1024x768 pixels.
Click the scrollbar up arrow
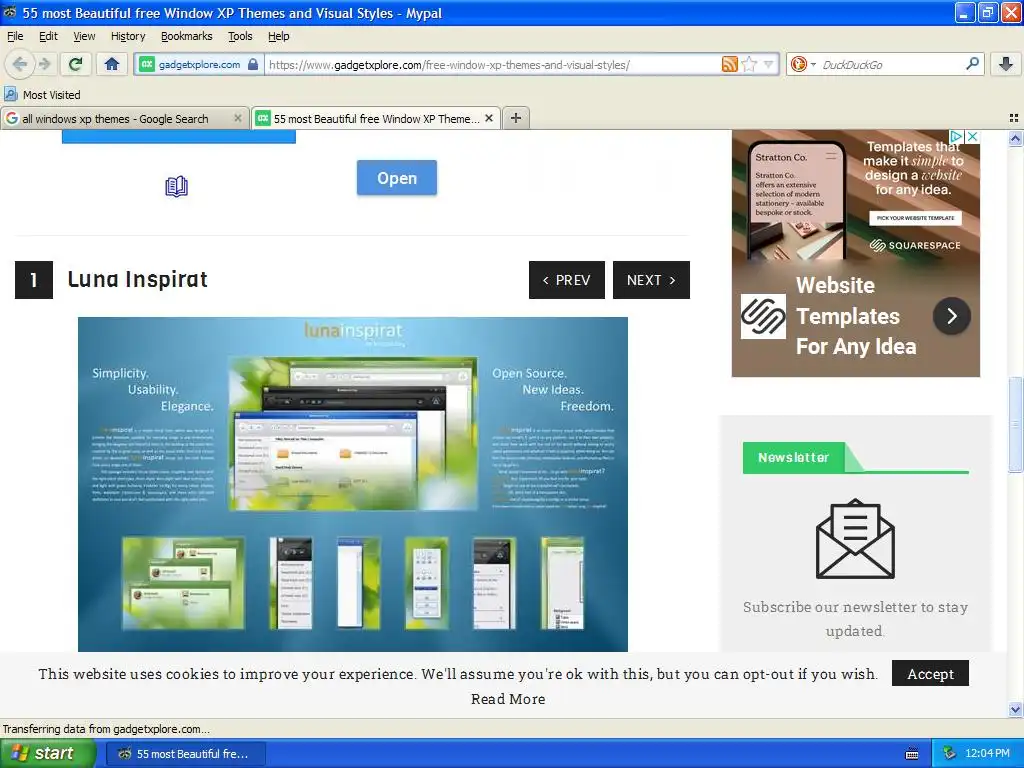tap(1015, 138)
